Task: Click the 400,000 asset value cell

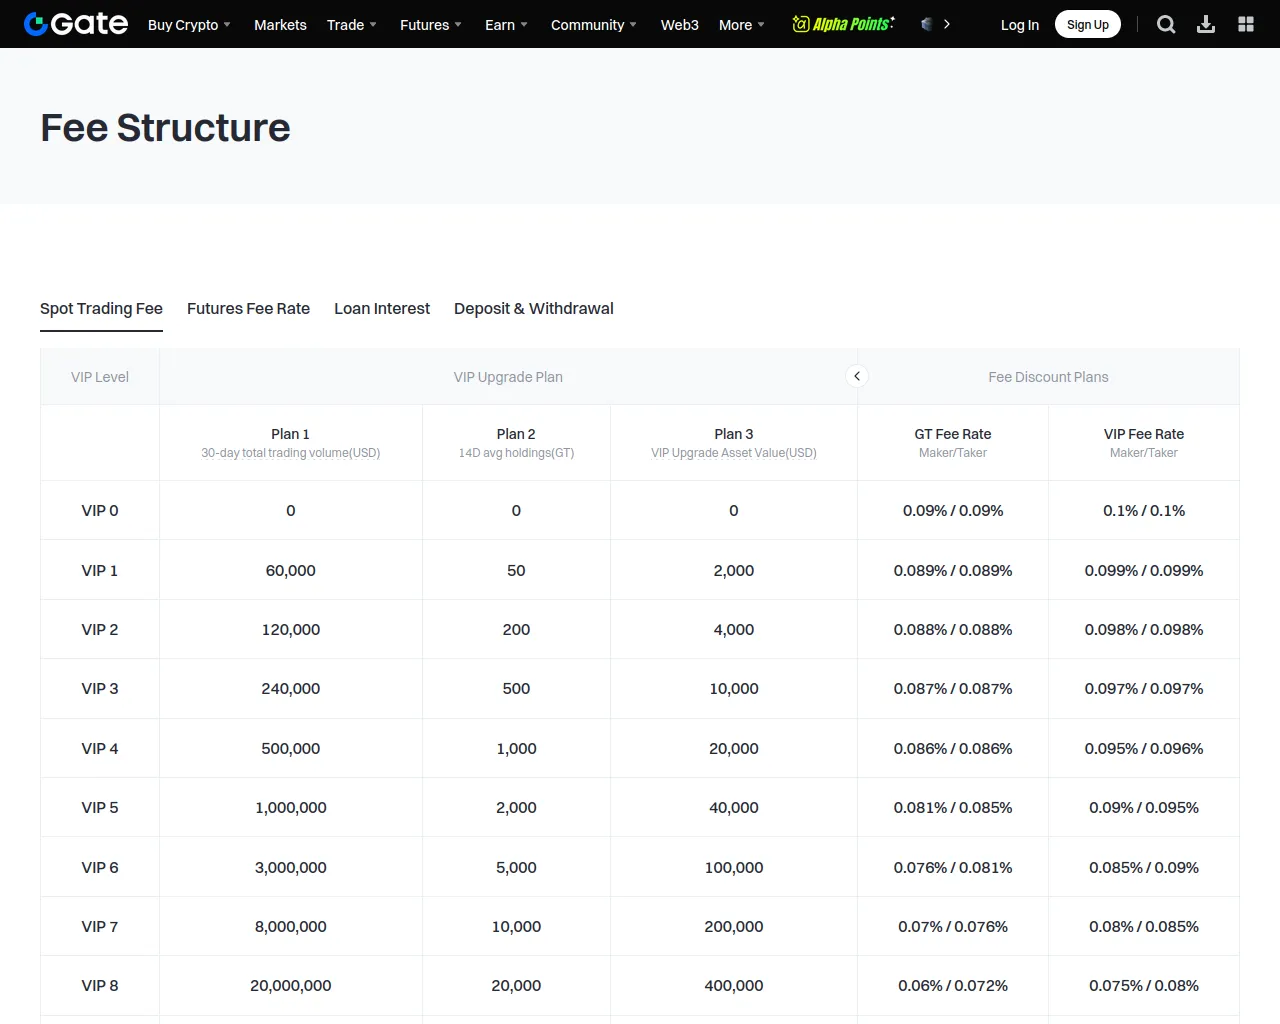Action: click(x=734, y=986)
